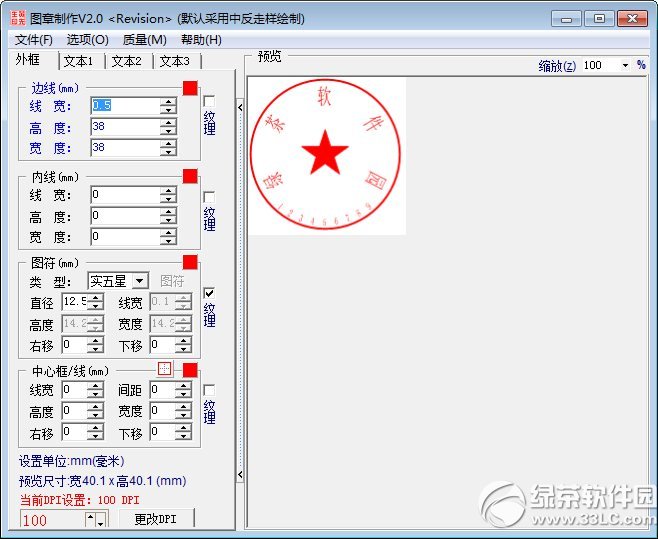Screen dimensions: 658x539
Task: Click the 边线 线宽 input field
Action: click(x=124, y=106)
